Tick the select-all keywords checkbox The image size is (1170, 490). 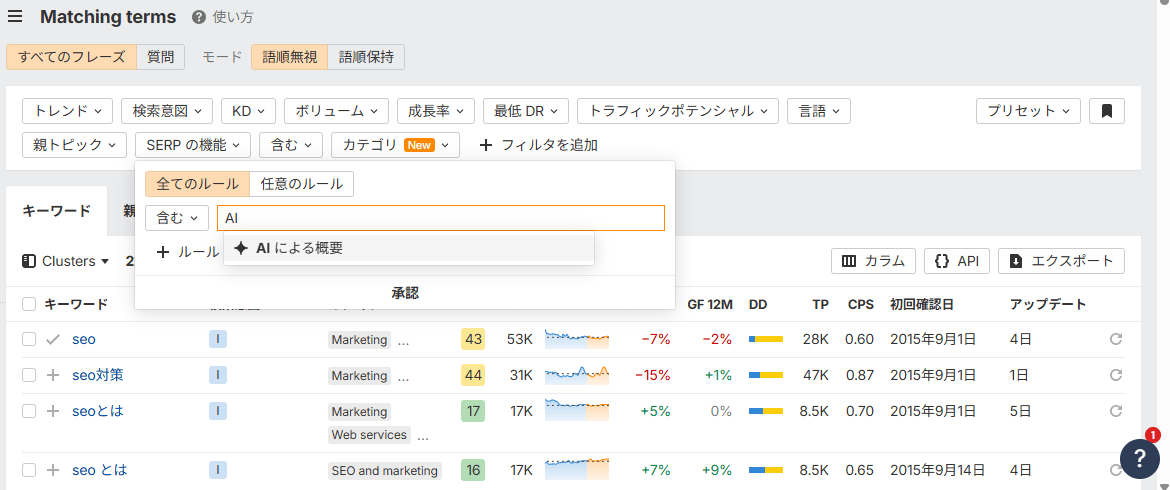(x=29, y=304)
